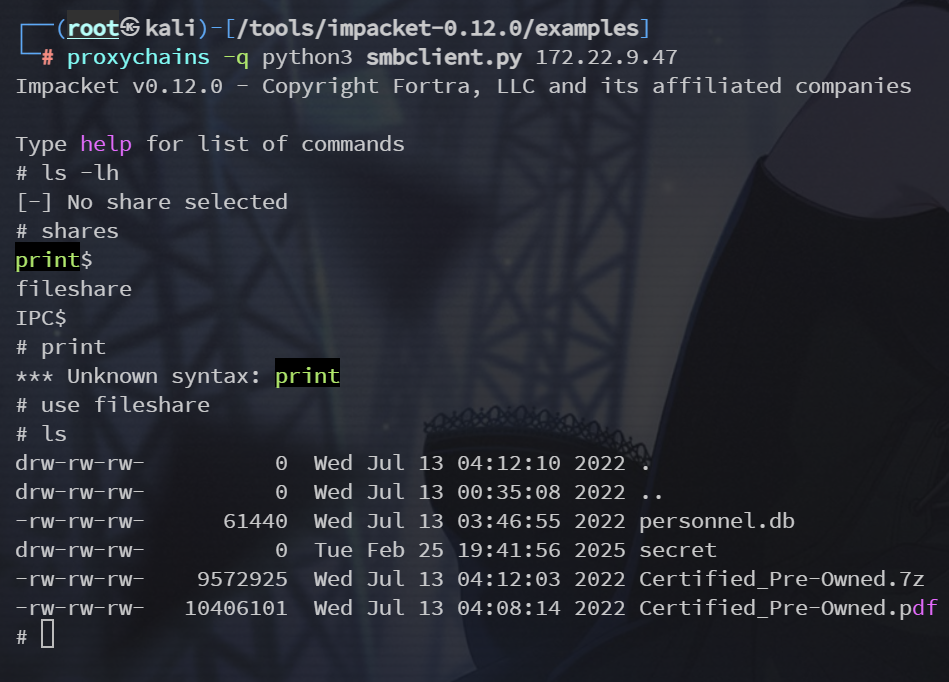949x682 pixels.
Task: Click the 'No share selected' error message
Action: [x=177, y=202]
